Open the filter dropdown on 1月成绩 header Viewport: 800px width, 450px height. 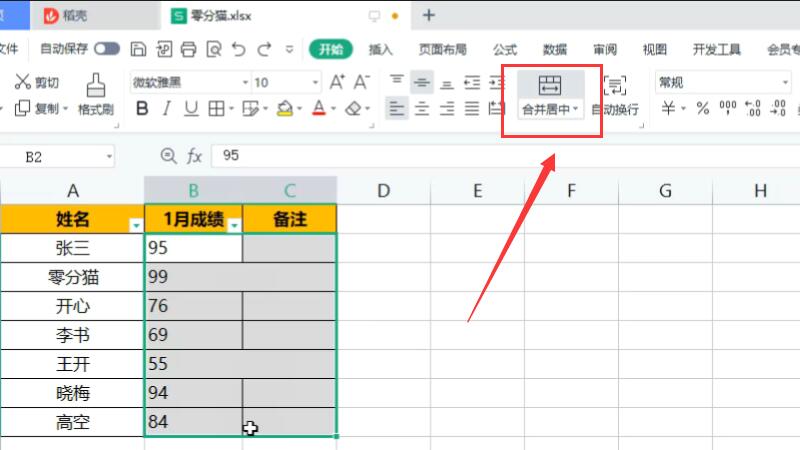[x=233, y=226]
